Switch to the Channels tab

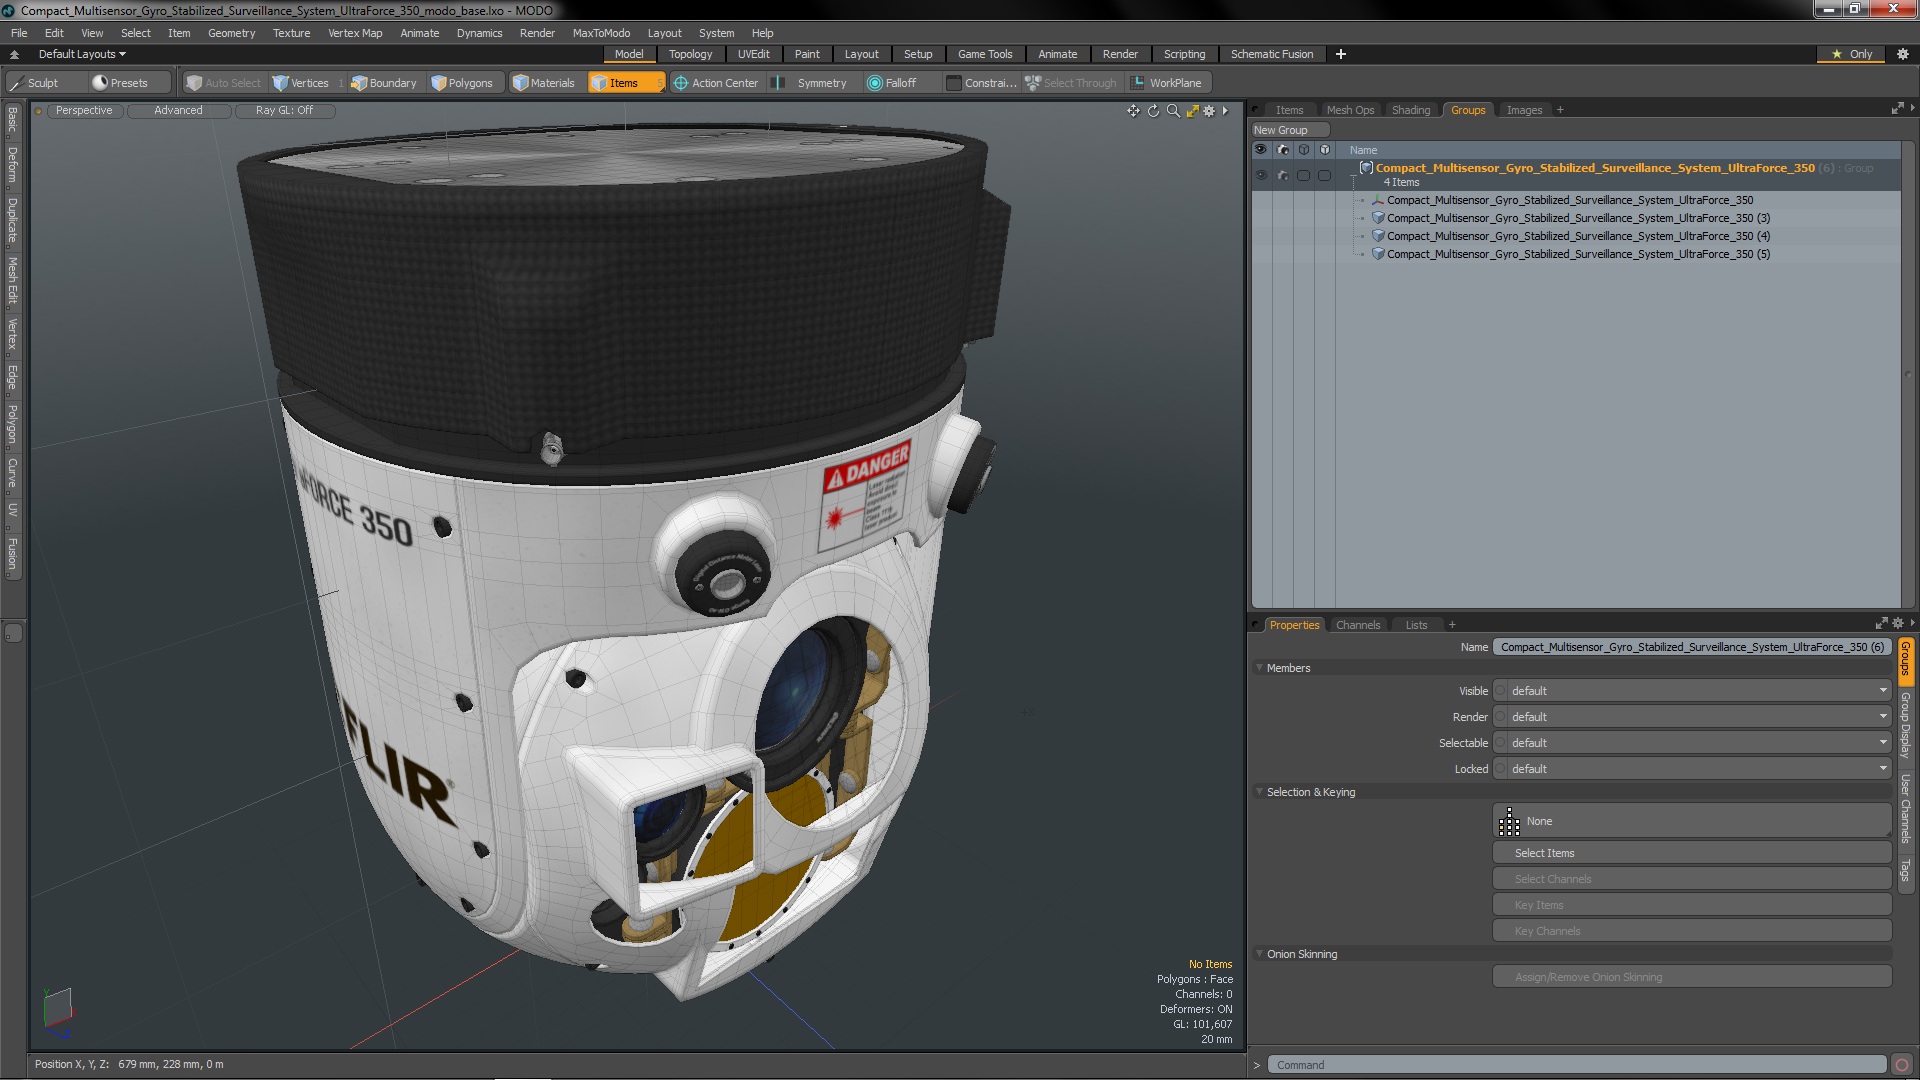(1357, 625)
